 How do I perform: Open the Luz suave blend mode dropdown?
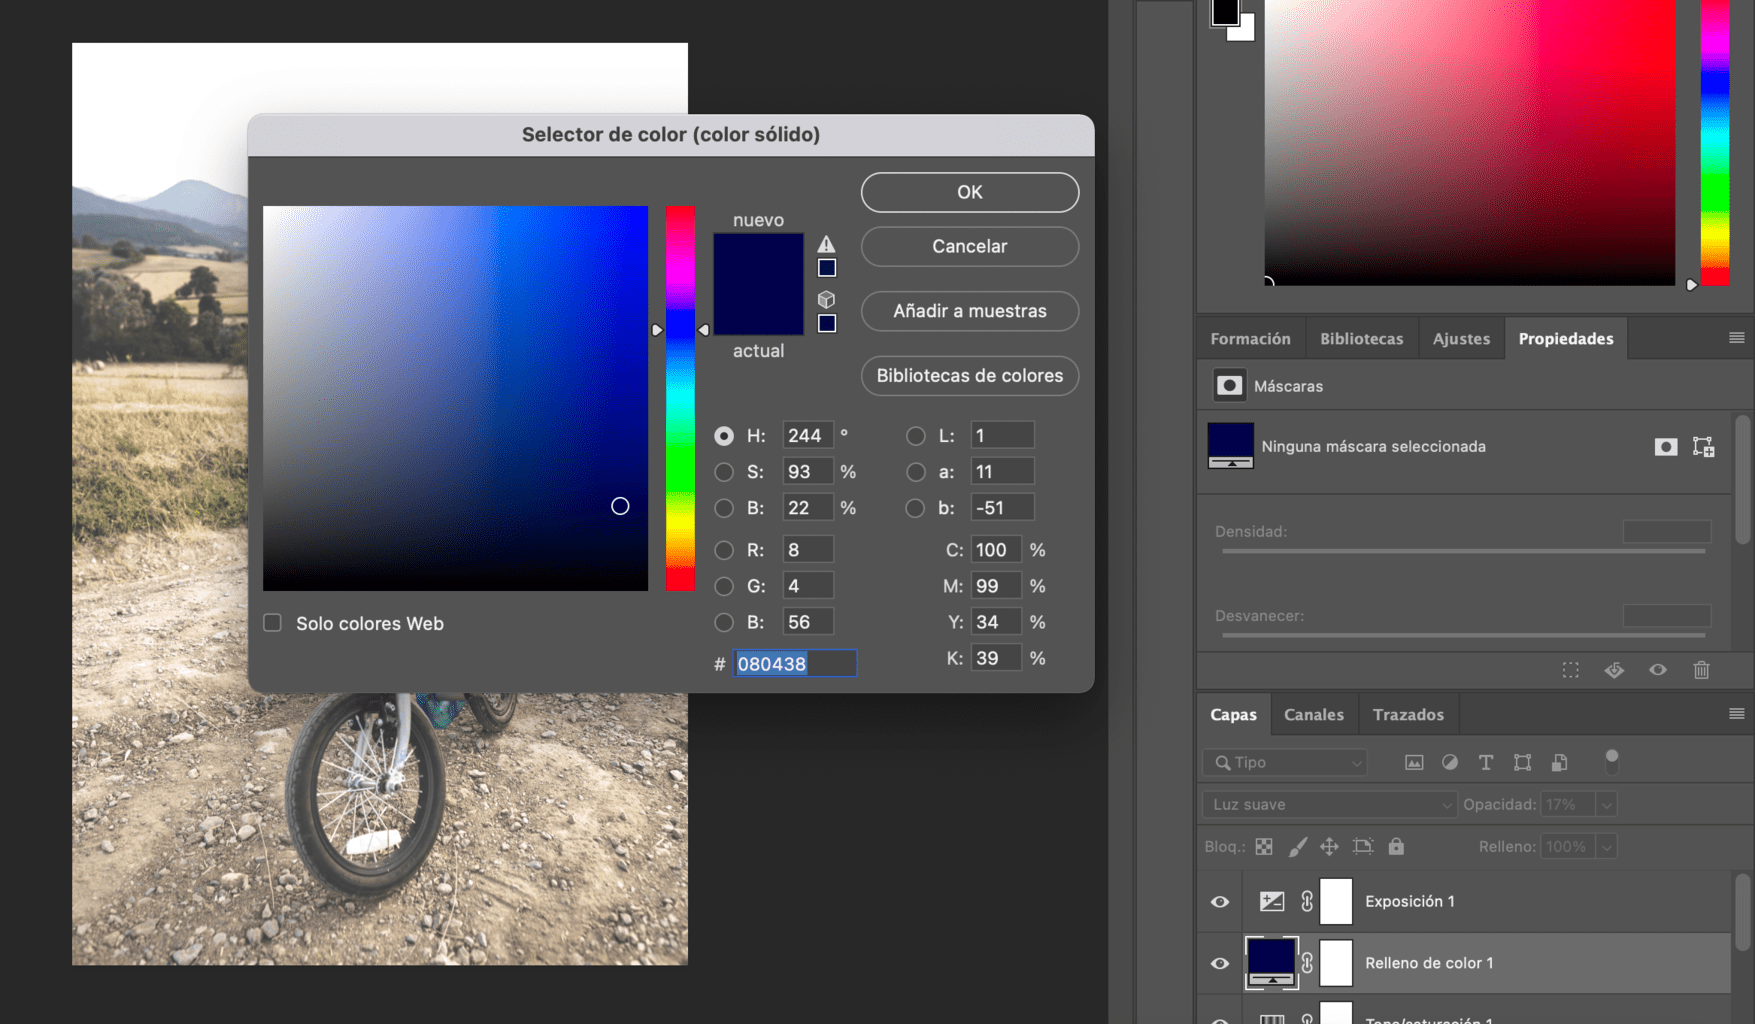pyautogui.click(x=1329, y=805)
